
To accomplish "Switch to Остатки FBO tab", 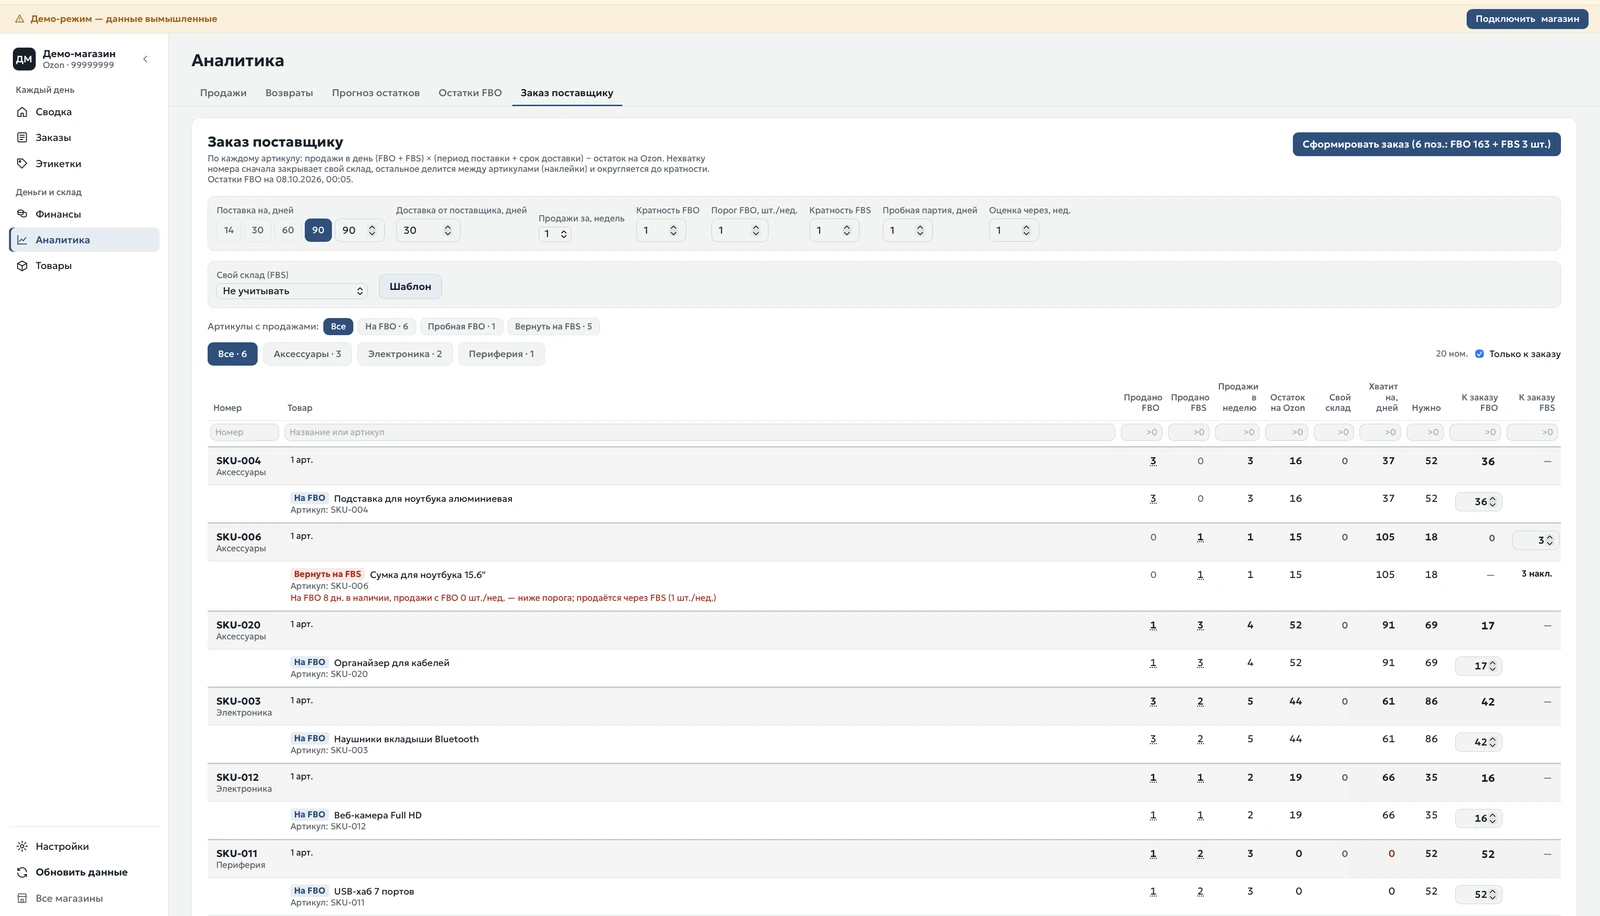I will (470, 93).
